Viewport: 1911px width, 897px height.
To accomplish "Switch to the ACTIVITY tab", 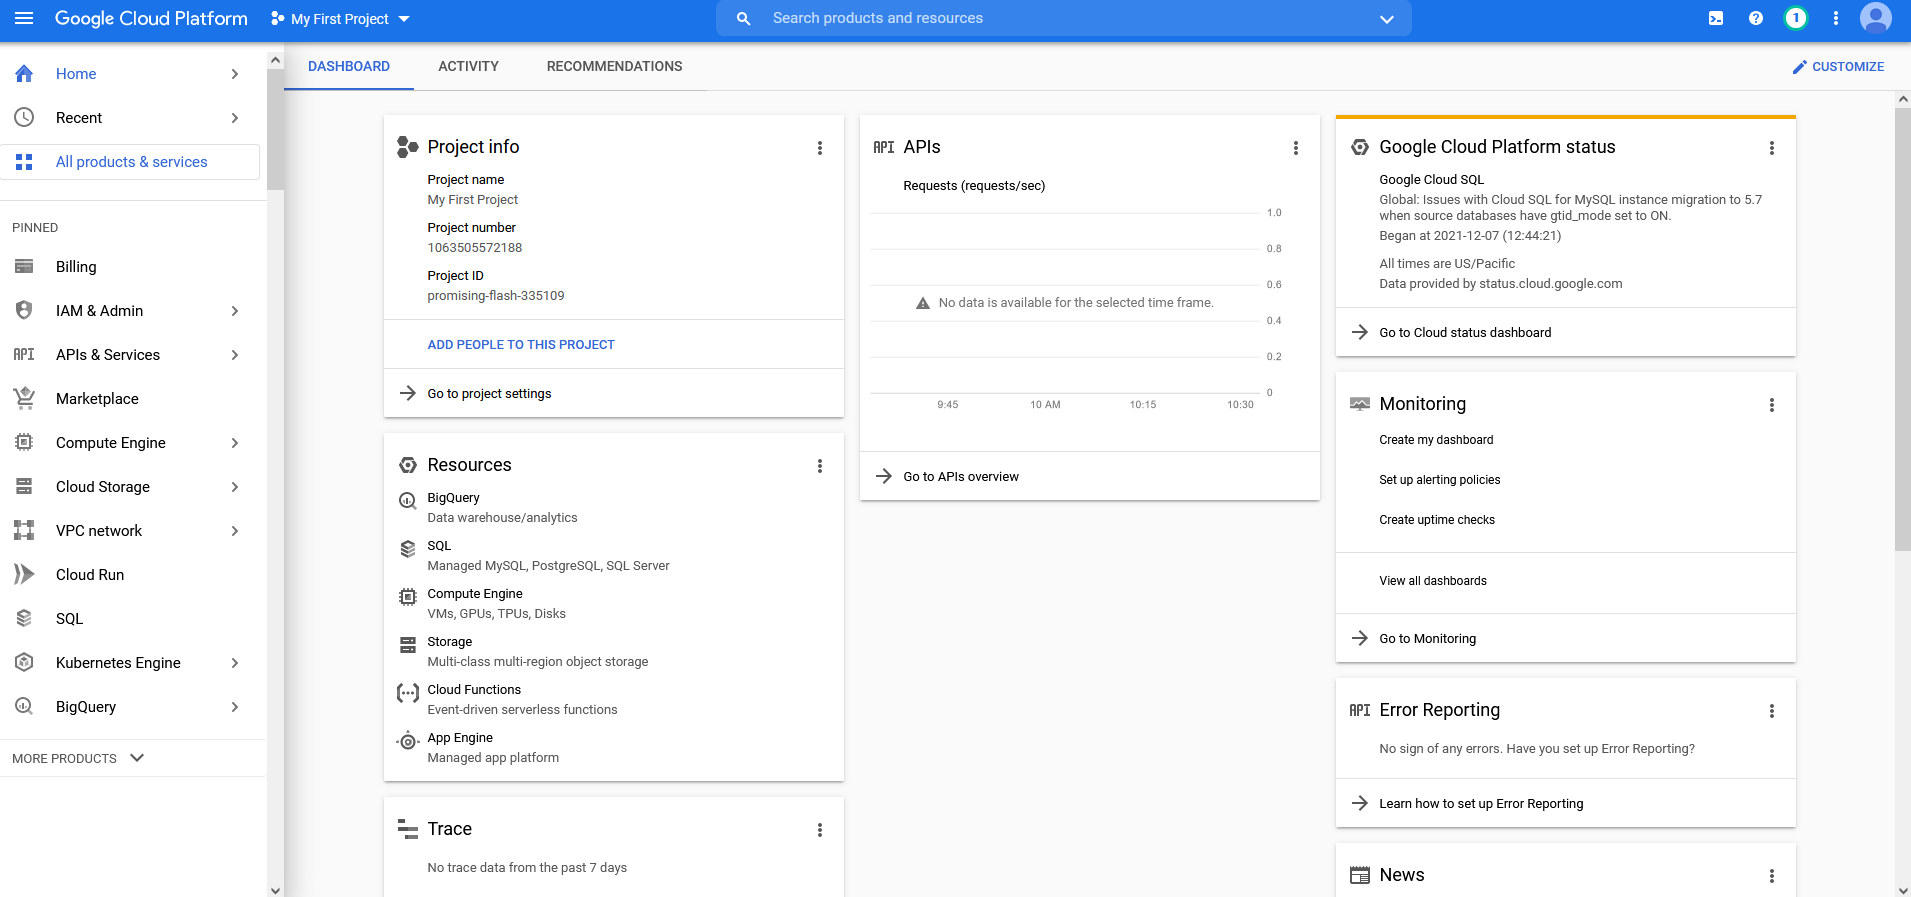I will click(x=468, y=66).
